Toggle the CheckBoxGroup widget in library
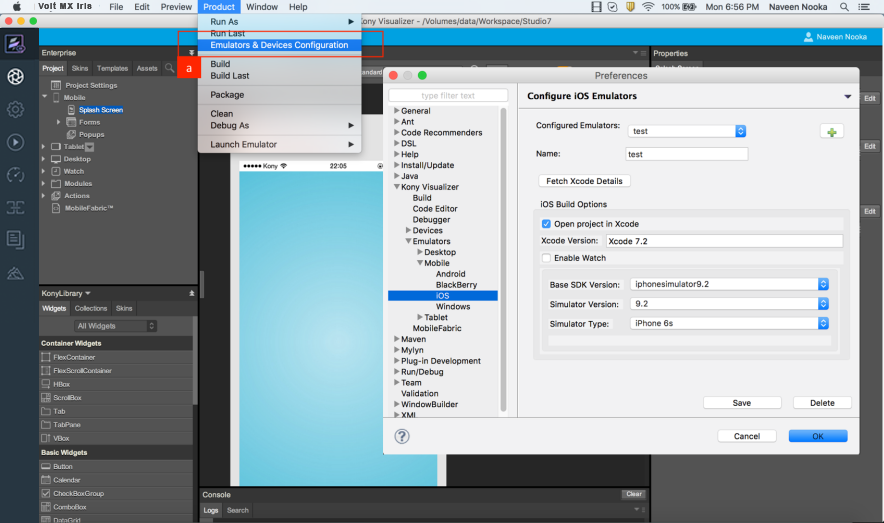The image size is (884, 523). coord(46,494)
